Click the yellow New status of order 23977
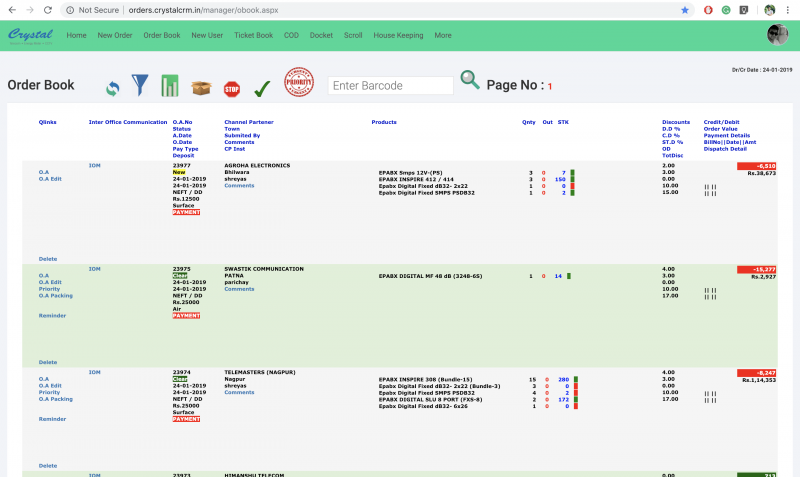Screen dimensions: 800x477 point(179,172)
